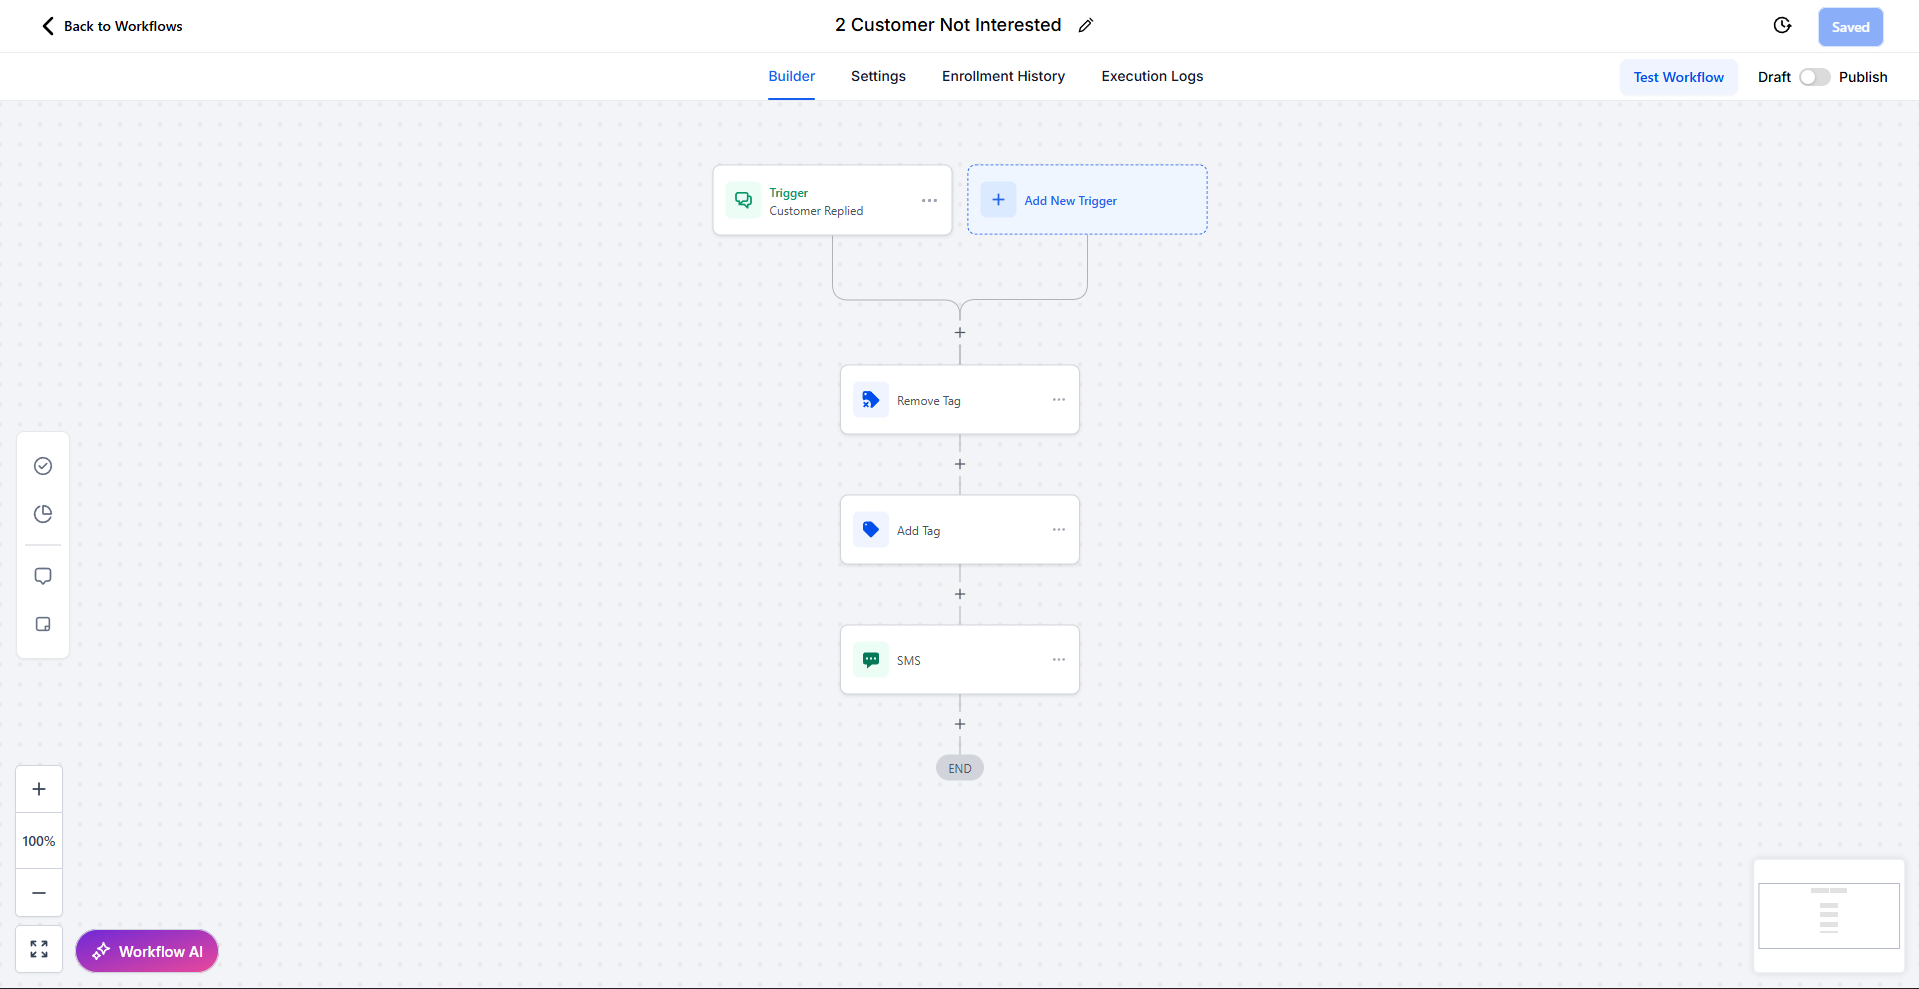Open the pie chart statistics icon
1919x989 pixels.
coord(42,514)
